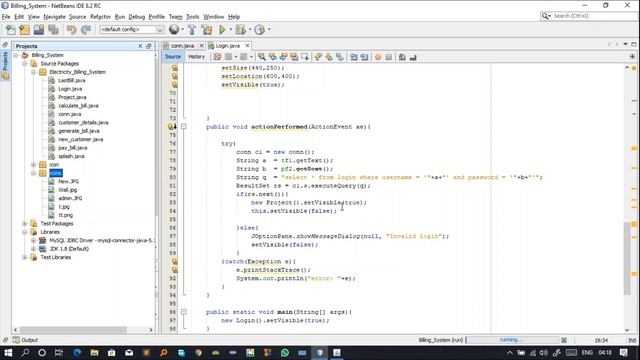Select splash.java in the project tree
Viewport: 640px width, 360px height.
71,156
